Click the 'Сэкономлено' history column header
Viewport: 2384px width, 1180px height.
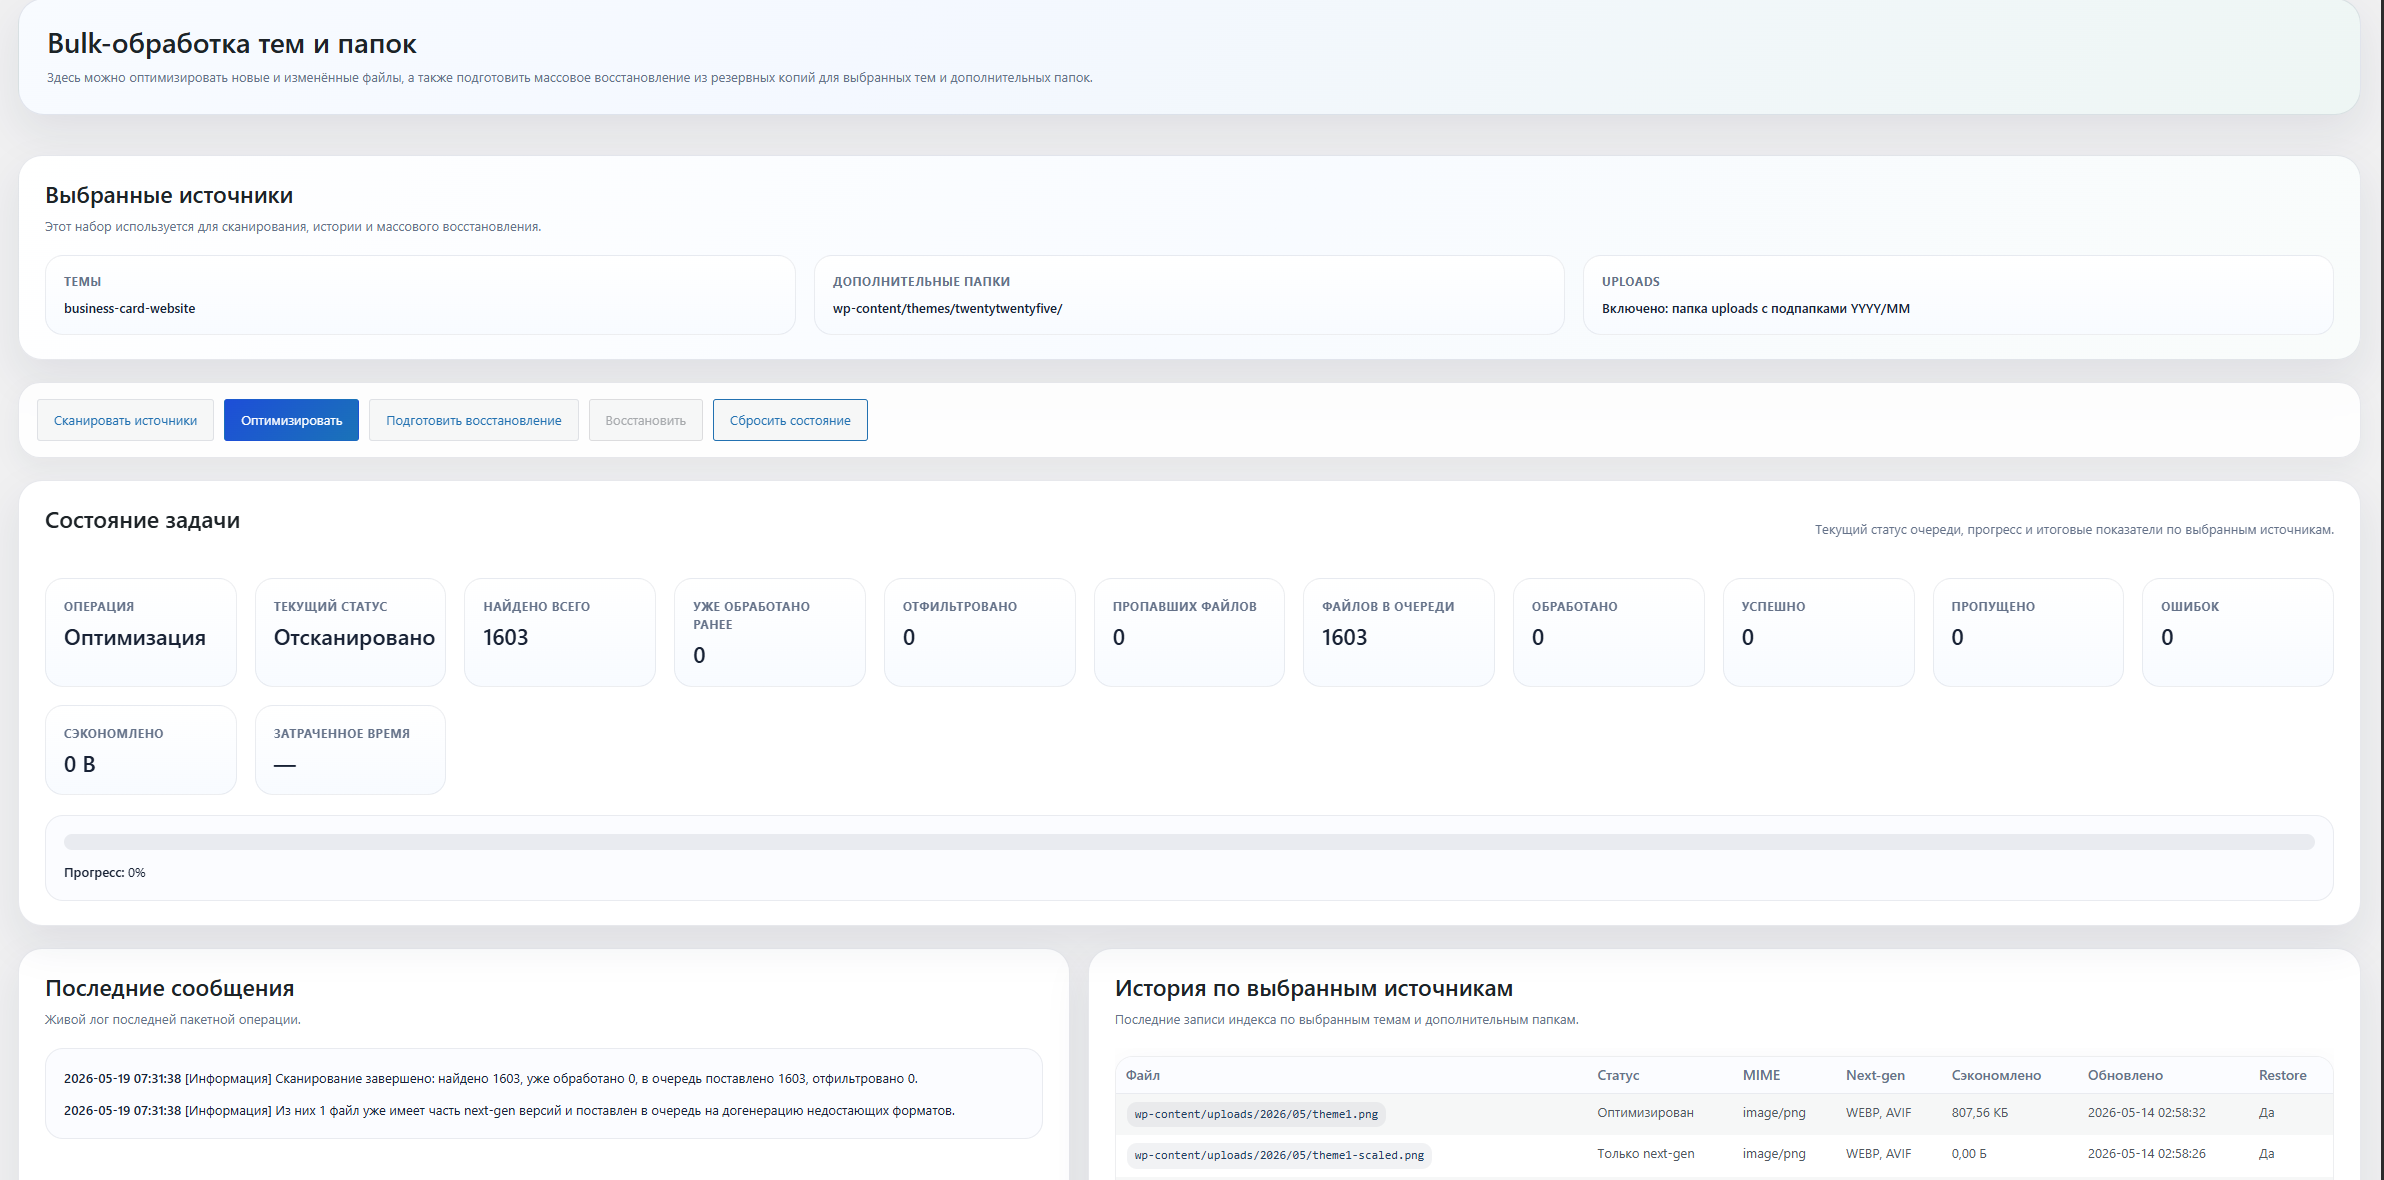[x=1996, y=1075]
